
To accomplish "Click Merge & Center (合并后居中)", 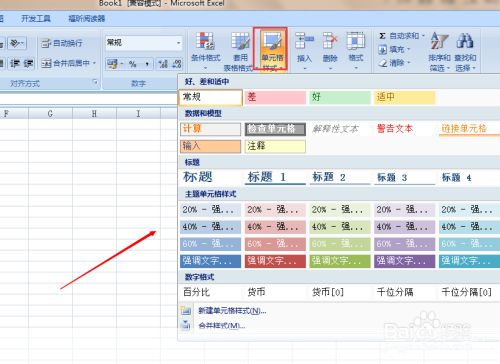I will coord(65,63).
